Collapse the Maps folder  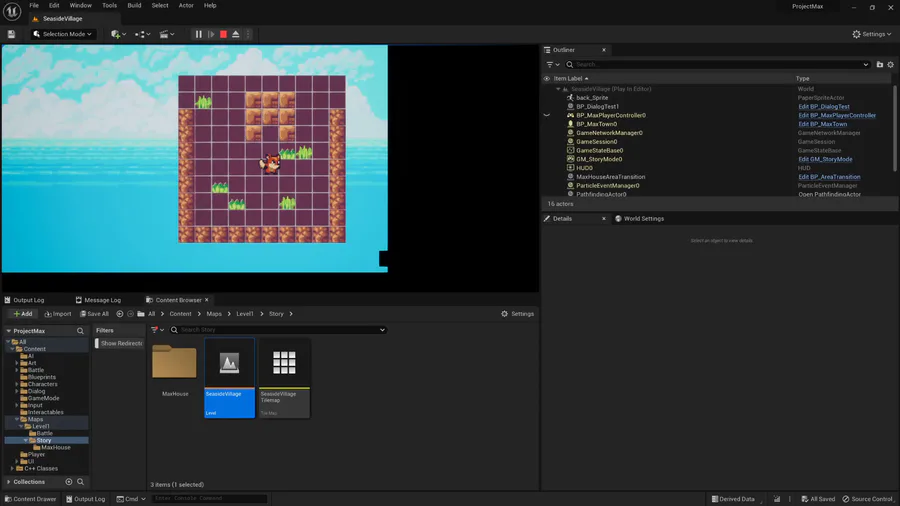click(17, 419)
